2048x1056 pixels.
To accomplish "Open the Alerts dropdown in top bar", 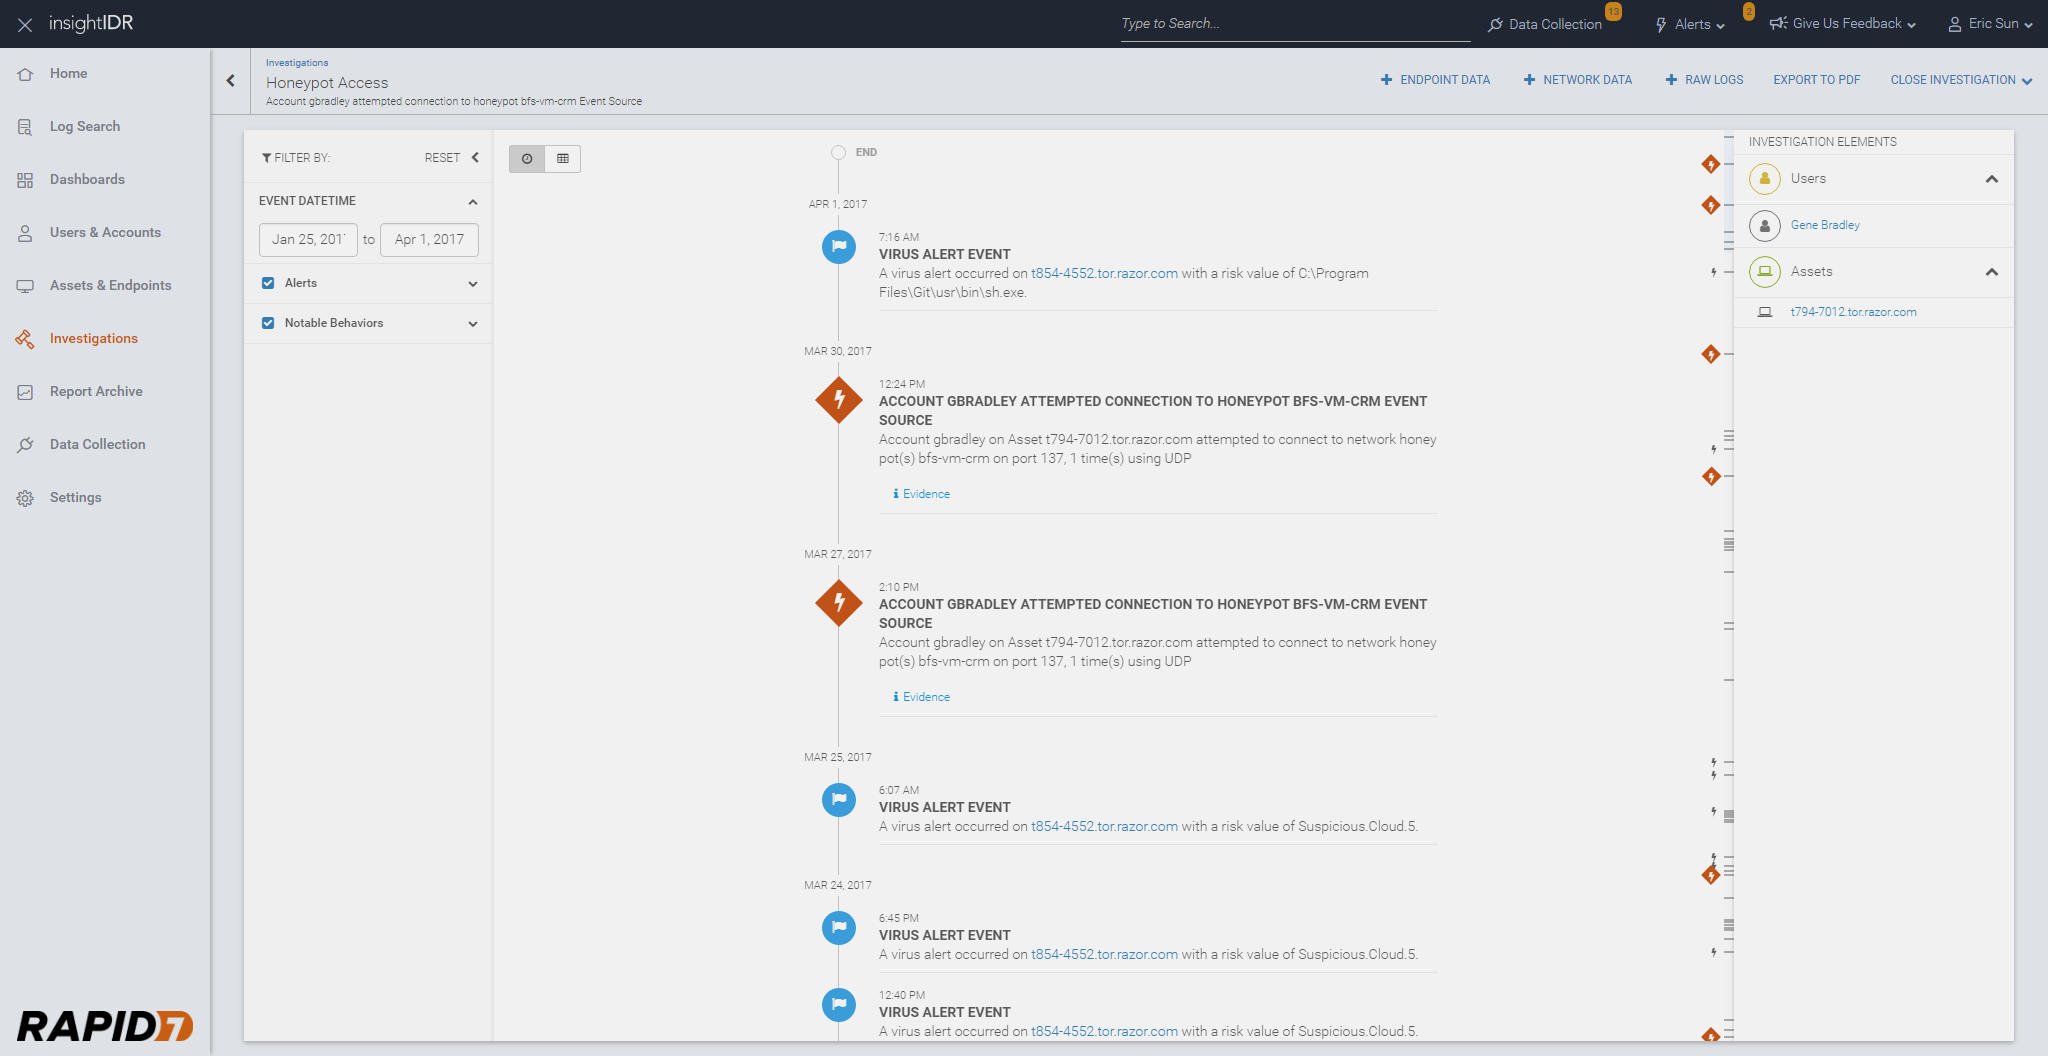I will click(1690, 24).
